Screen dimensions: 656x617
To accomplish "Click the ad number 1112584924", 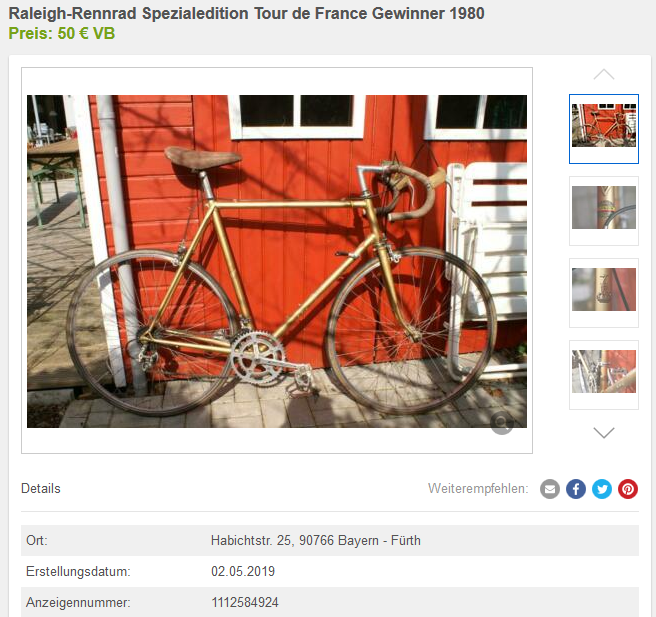I will point(245,602).
